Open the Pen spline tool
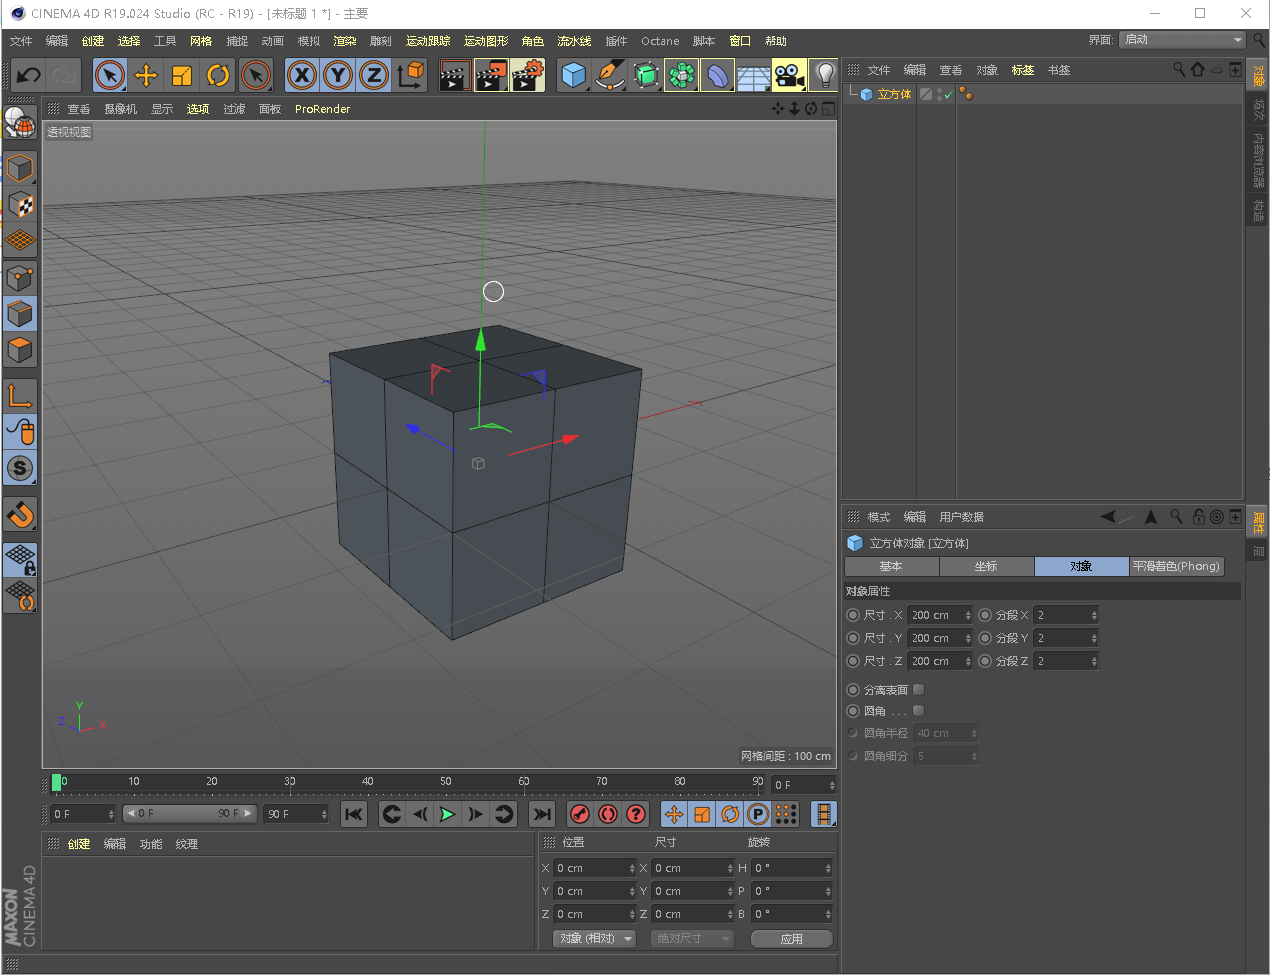 click(x=609, y=75)
